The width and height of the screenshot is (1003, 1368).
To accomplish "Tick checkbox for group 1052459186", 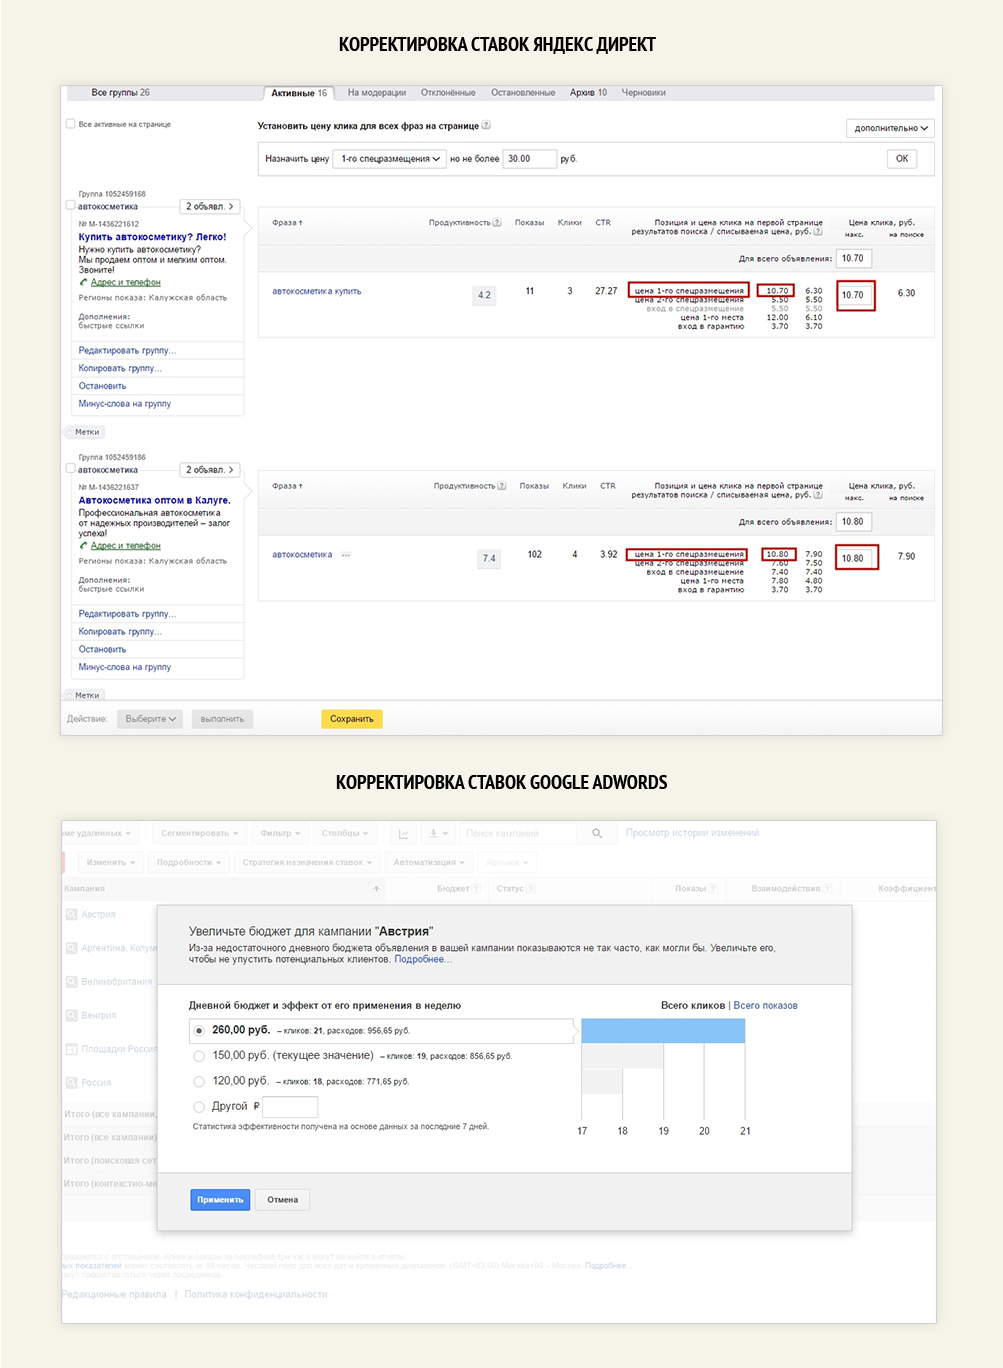I will [71, 469].
